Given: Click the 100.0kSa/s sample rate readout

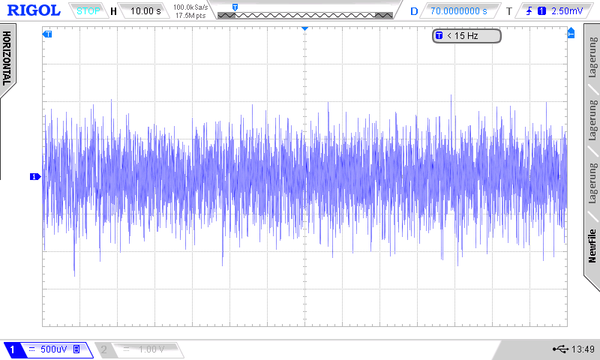Looking at the screenshot, I should (191, 7).
